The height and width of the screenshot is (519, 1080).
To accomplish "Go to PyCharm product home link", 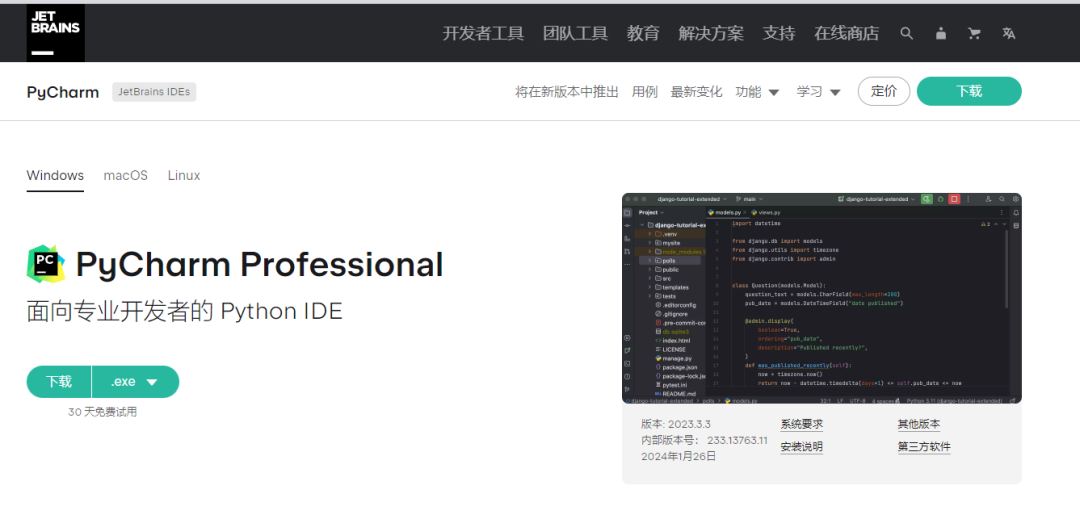I will (x=63, y=92).
